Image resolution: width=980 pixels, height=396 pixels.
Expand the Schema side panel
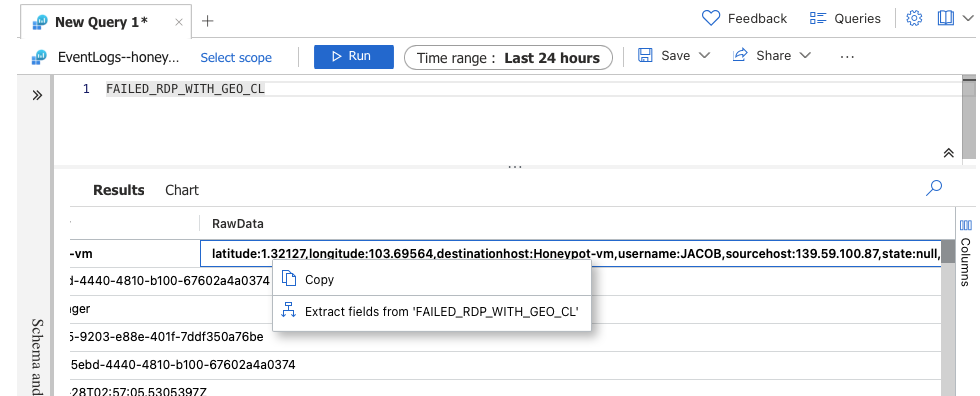pos(37,95)
